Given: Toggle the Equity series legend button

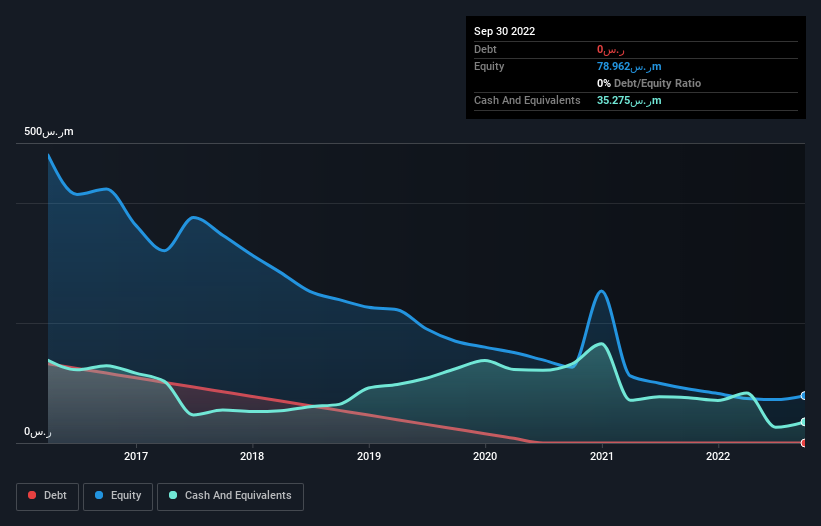Looking at the screenshot, I should pos(118,496).
